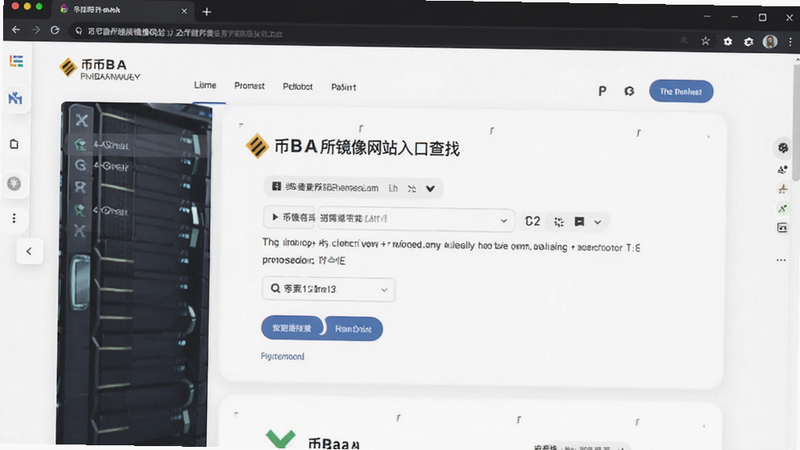Open the Pcfiobct navigation tab

[x=297, y=87]
